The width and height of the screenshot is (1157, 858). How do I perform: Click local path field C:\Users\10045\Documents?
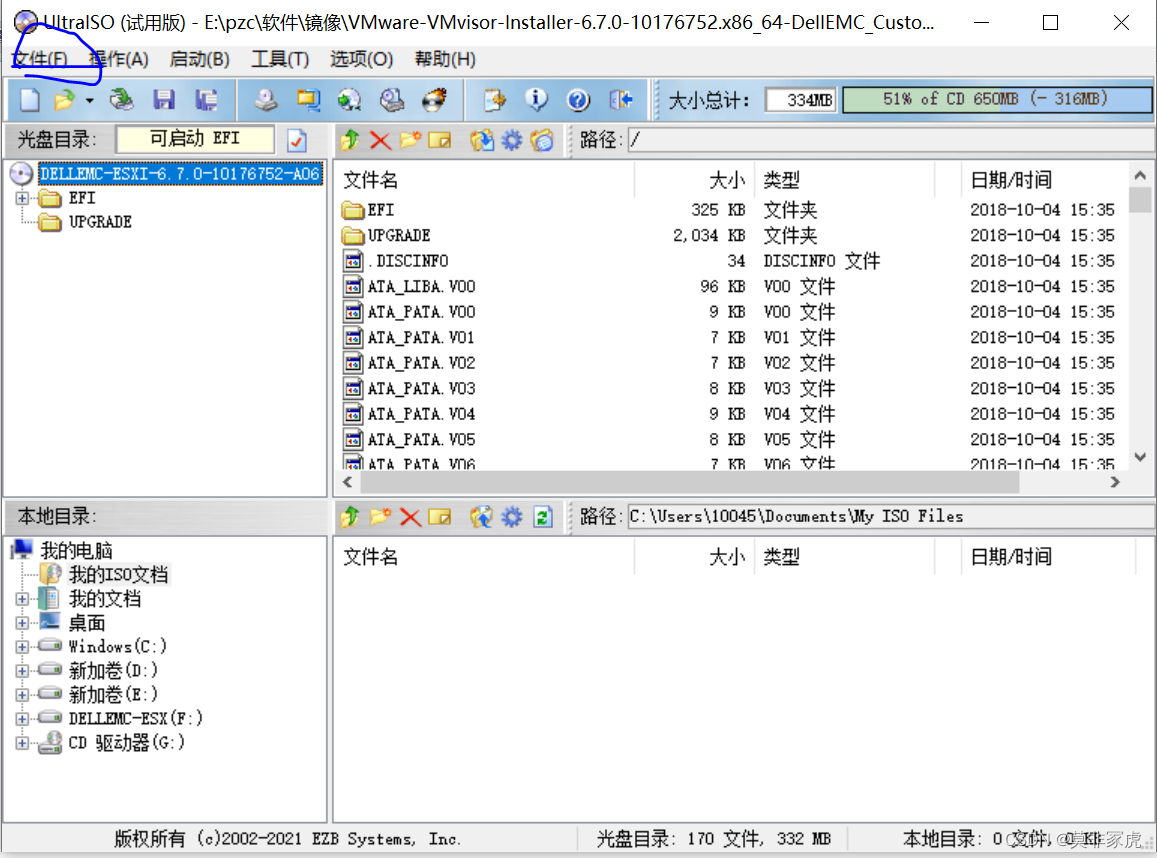point(891,516)
